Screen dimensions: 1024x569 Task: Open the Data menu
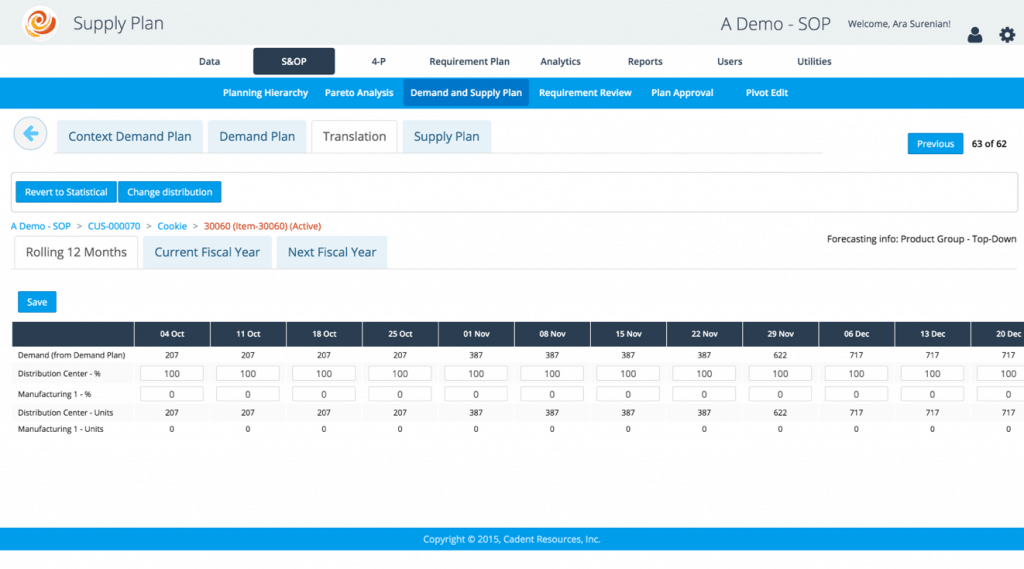(x=209, y=61)
